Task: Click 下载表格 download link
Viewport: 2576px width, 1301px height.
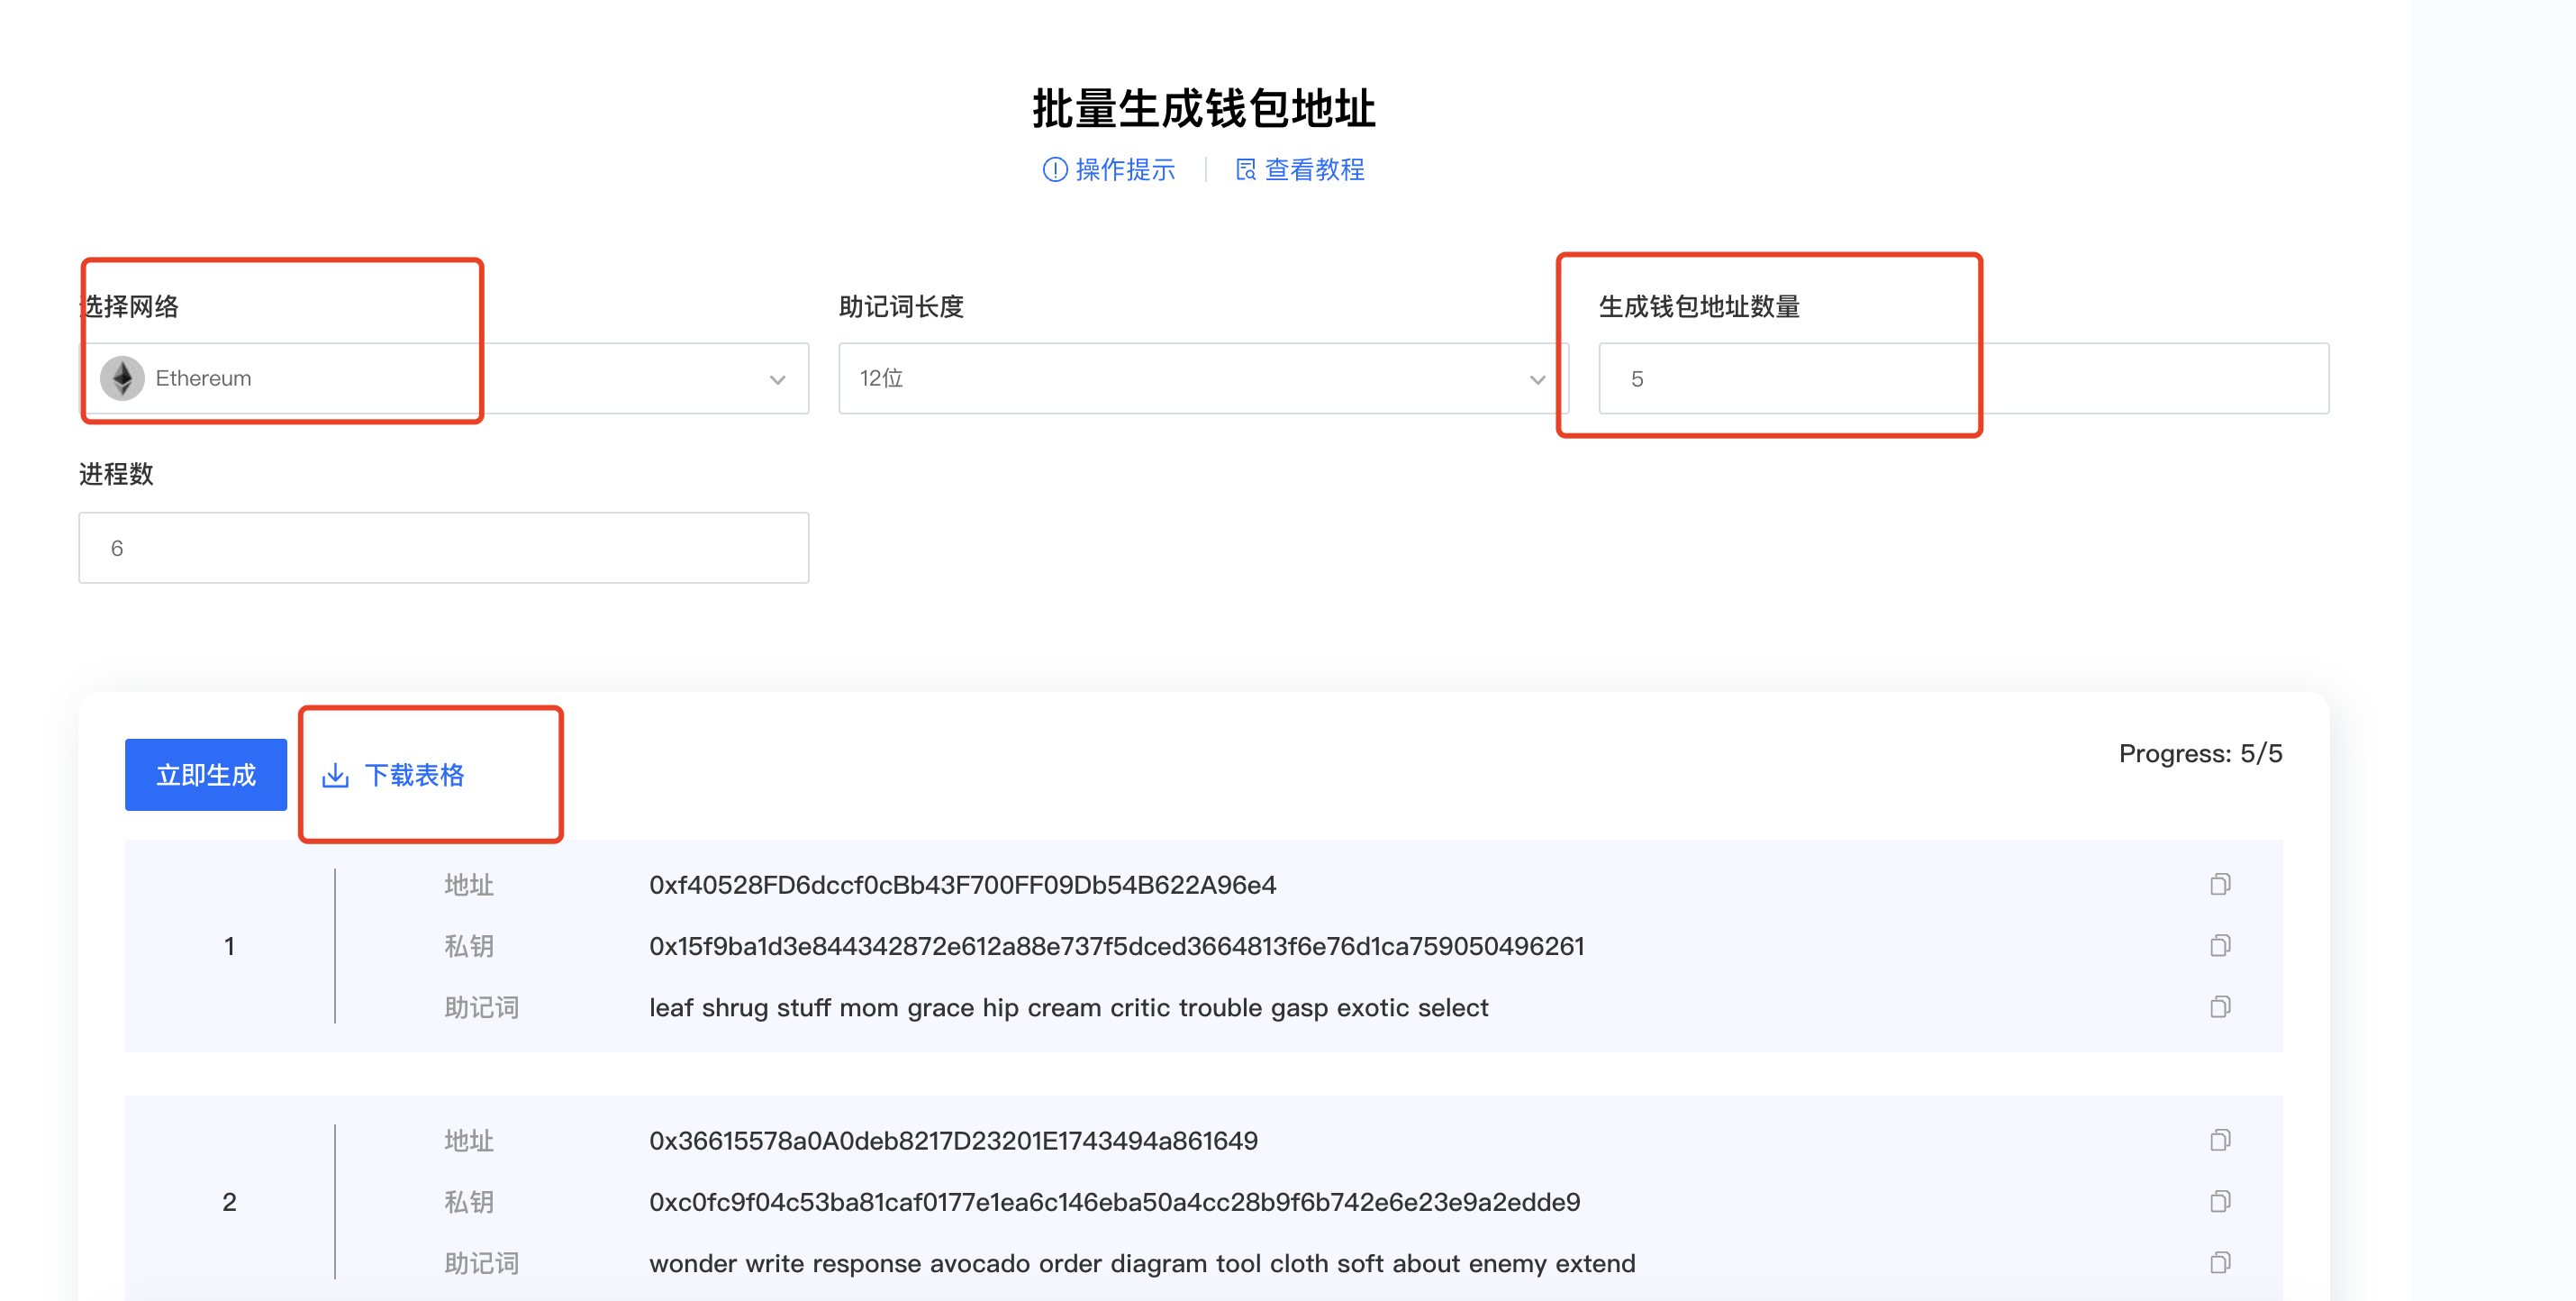Action: click(x=392, y=775)
